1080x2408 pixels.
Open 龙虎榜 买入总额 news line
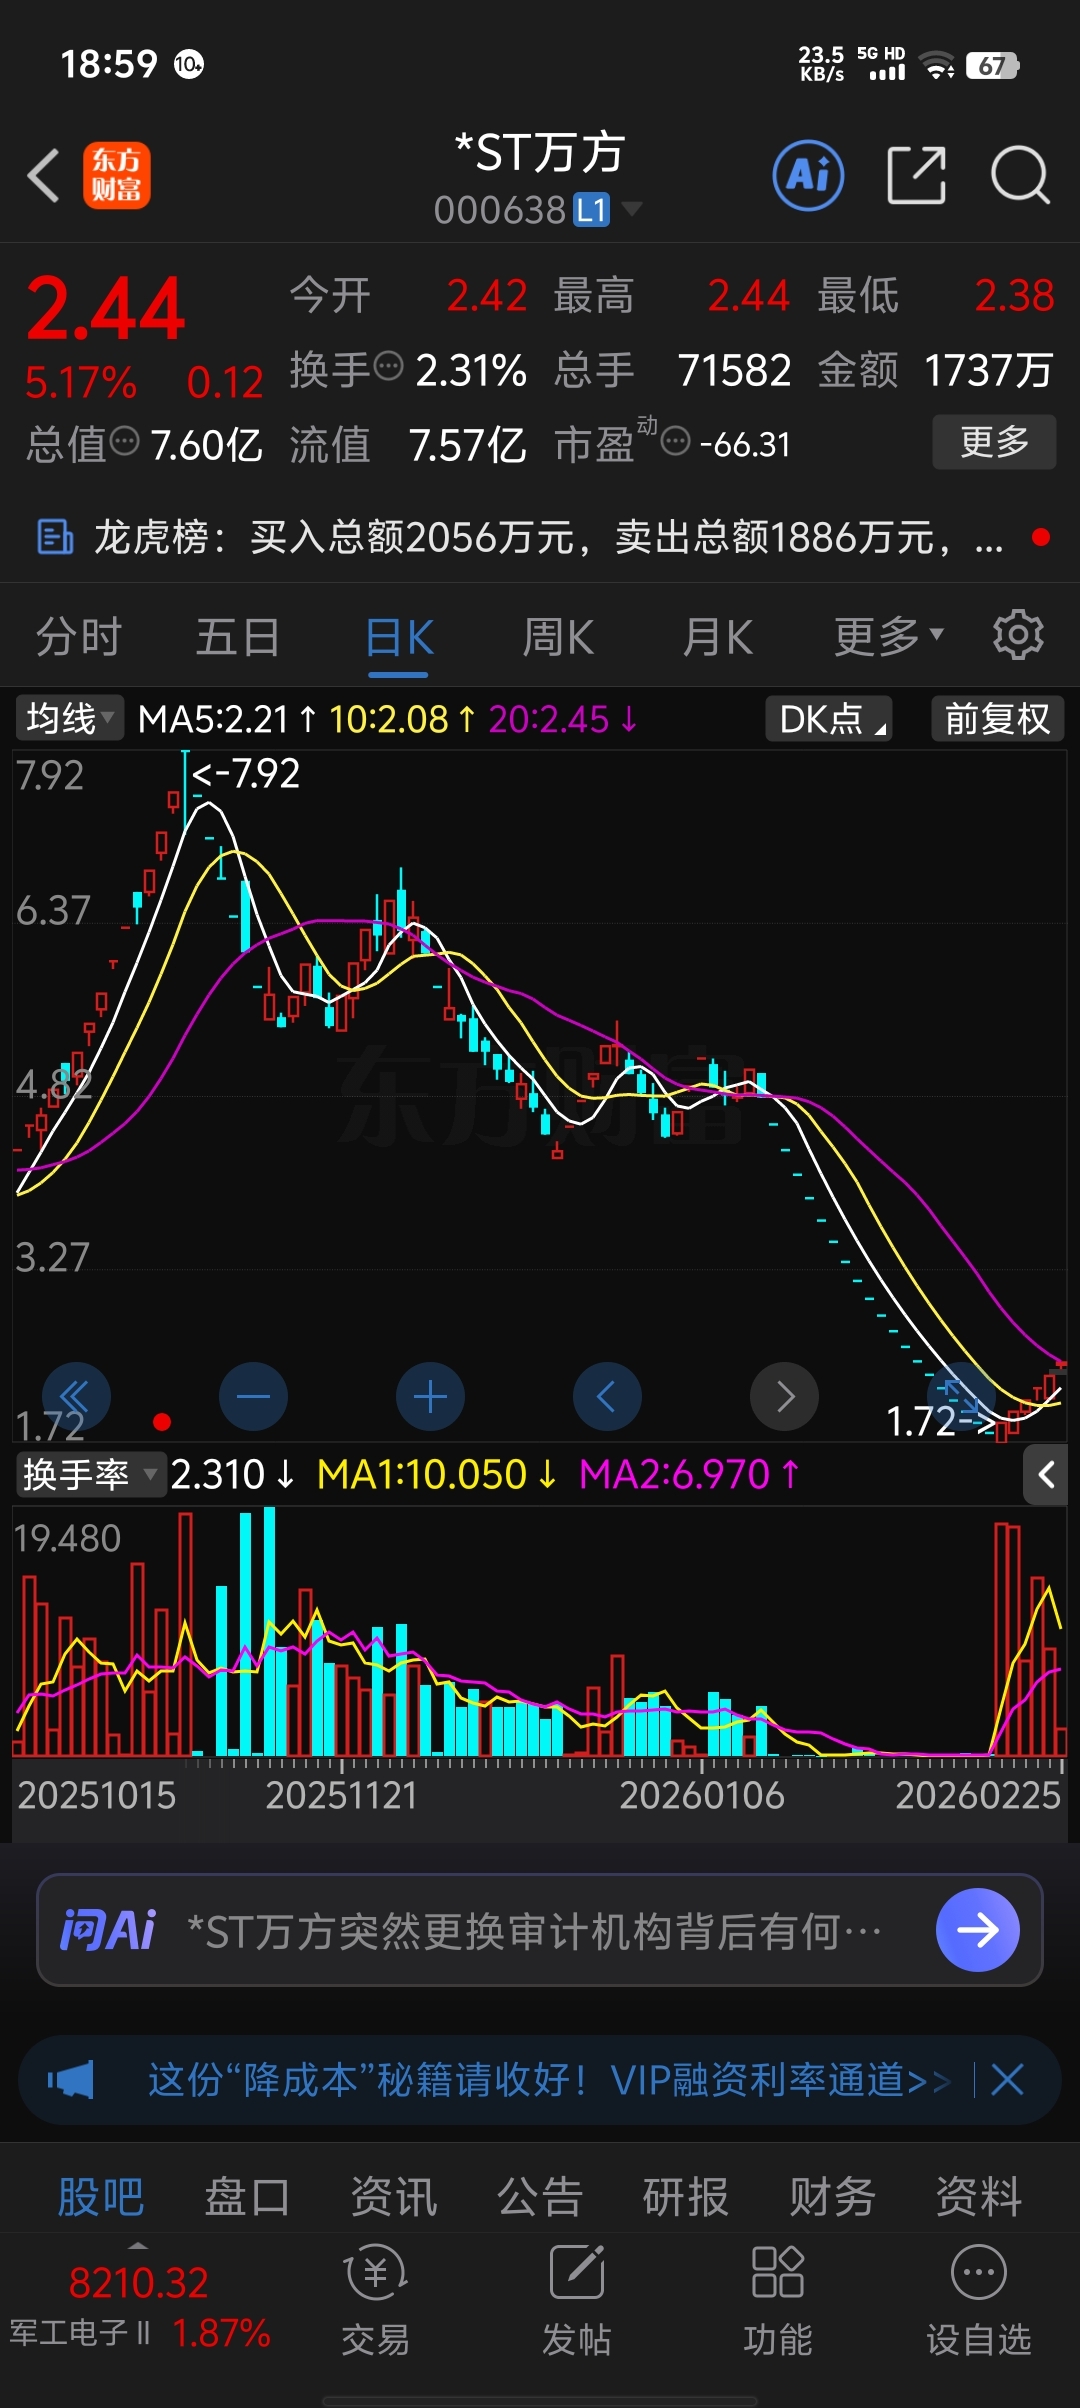tap(548, 537)
